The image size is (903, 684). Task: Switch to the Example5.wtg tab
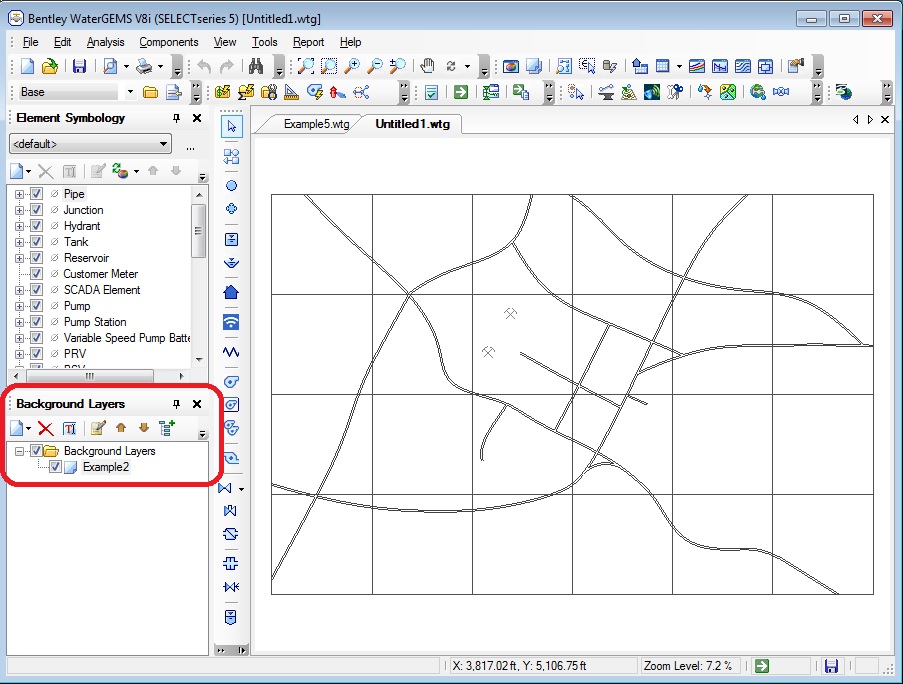[x=316, y=124]
